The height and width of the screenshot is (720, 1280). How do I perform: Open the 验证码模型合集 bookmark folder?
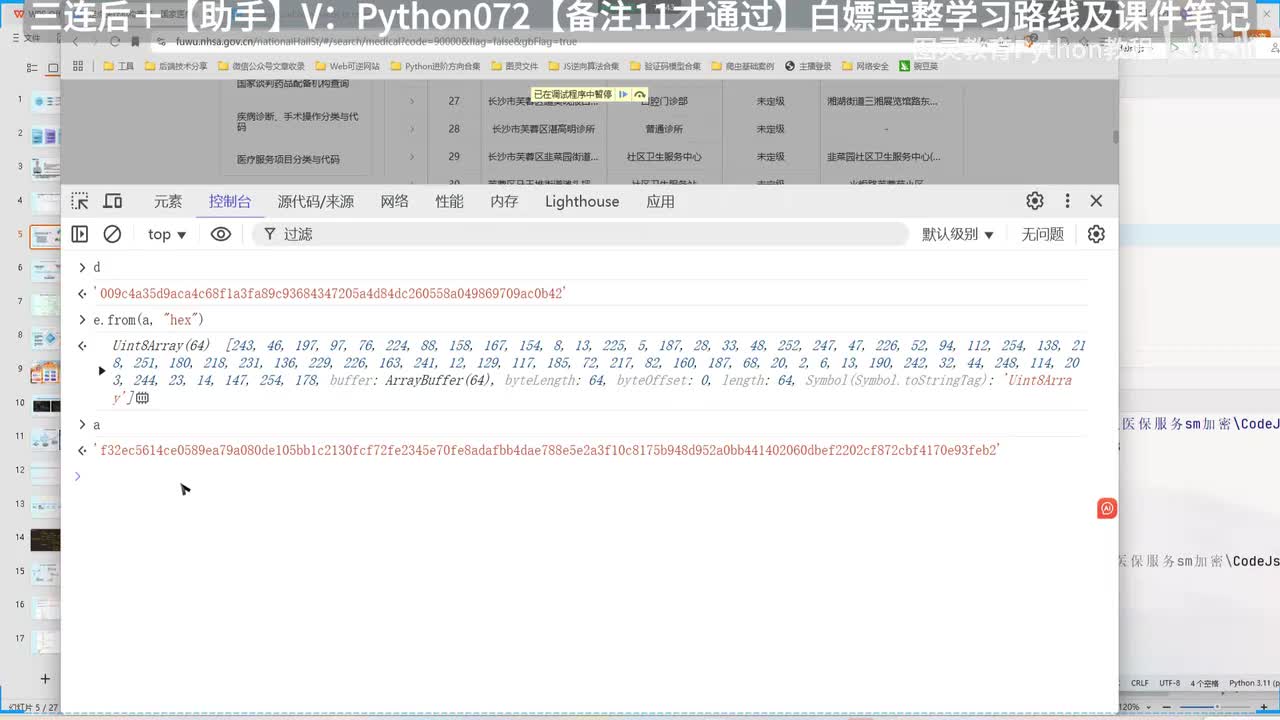click(x=666, y=66)
